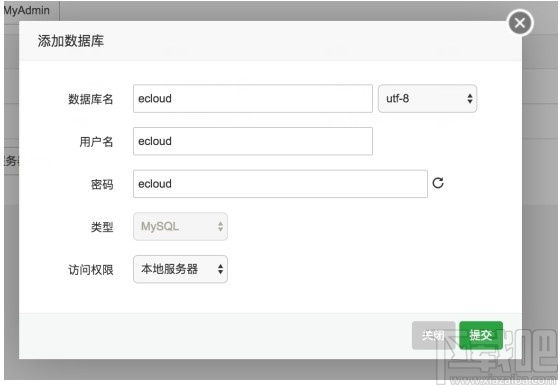Regenerate password with the refresh icon
This screenshot has height=385, width=560.
click(438, 183)
